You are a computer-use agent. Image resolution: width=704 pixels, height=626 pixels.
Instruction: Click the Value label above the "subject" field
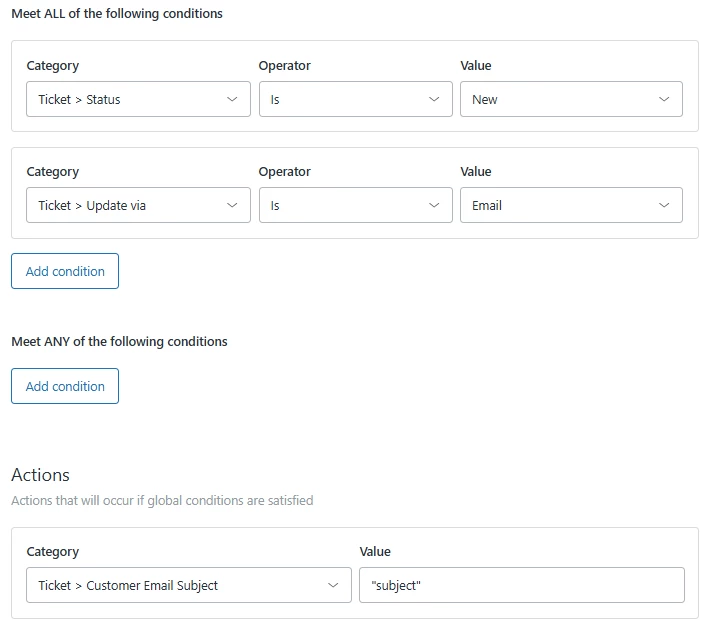click(375, 552)
